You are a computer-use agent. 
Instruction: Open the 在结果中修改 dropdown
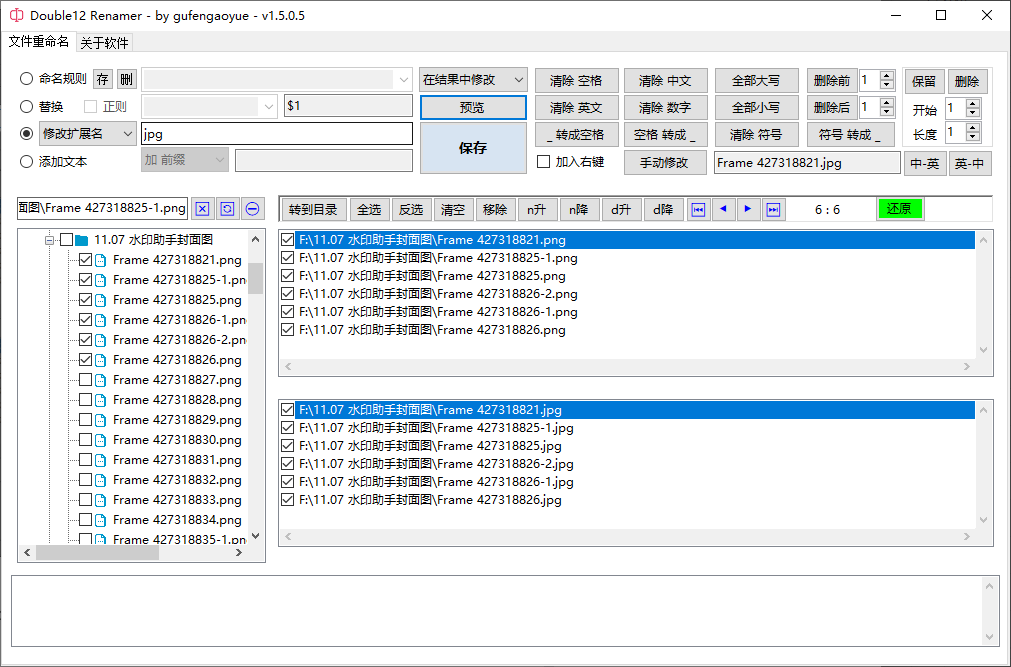(473, 80)
